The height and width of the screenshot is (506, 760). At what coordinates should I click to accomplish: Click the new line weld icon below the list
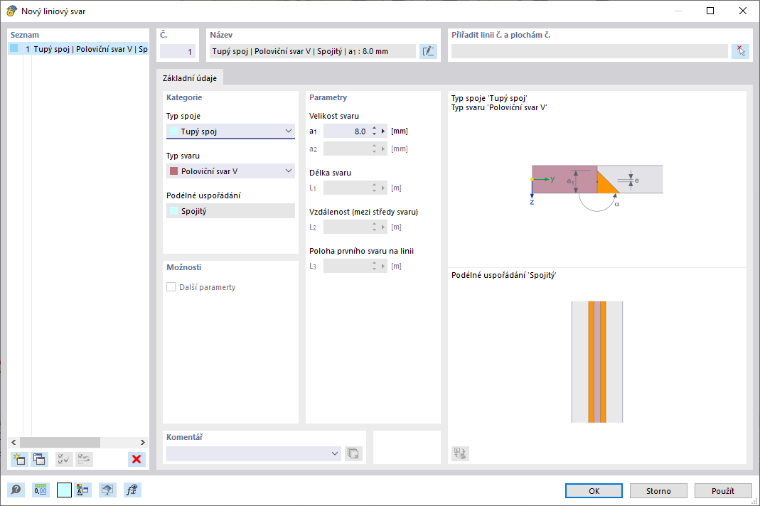coord(19,459)
